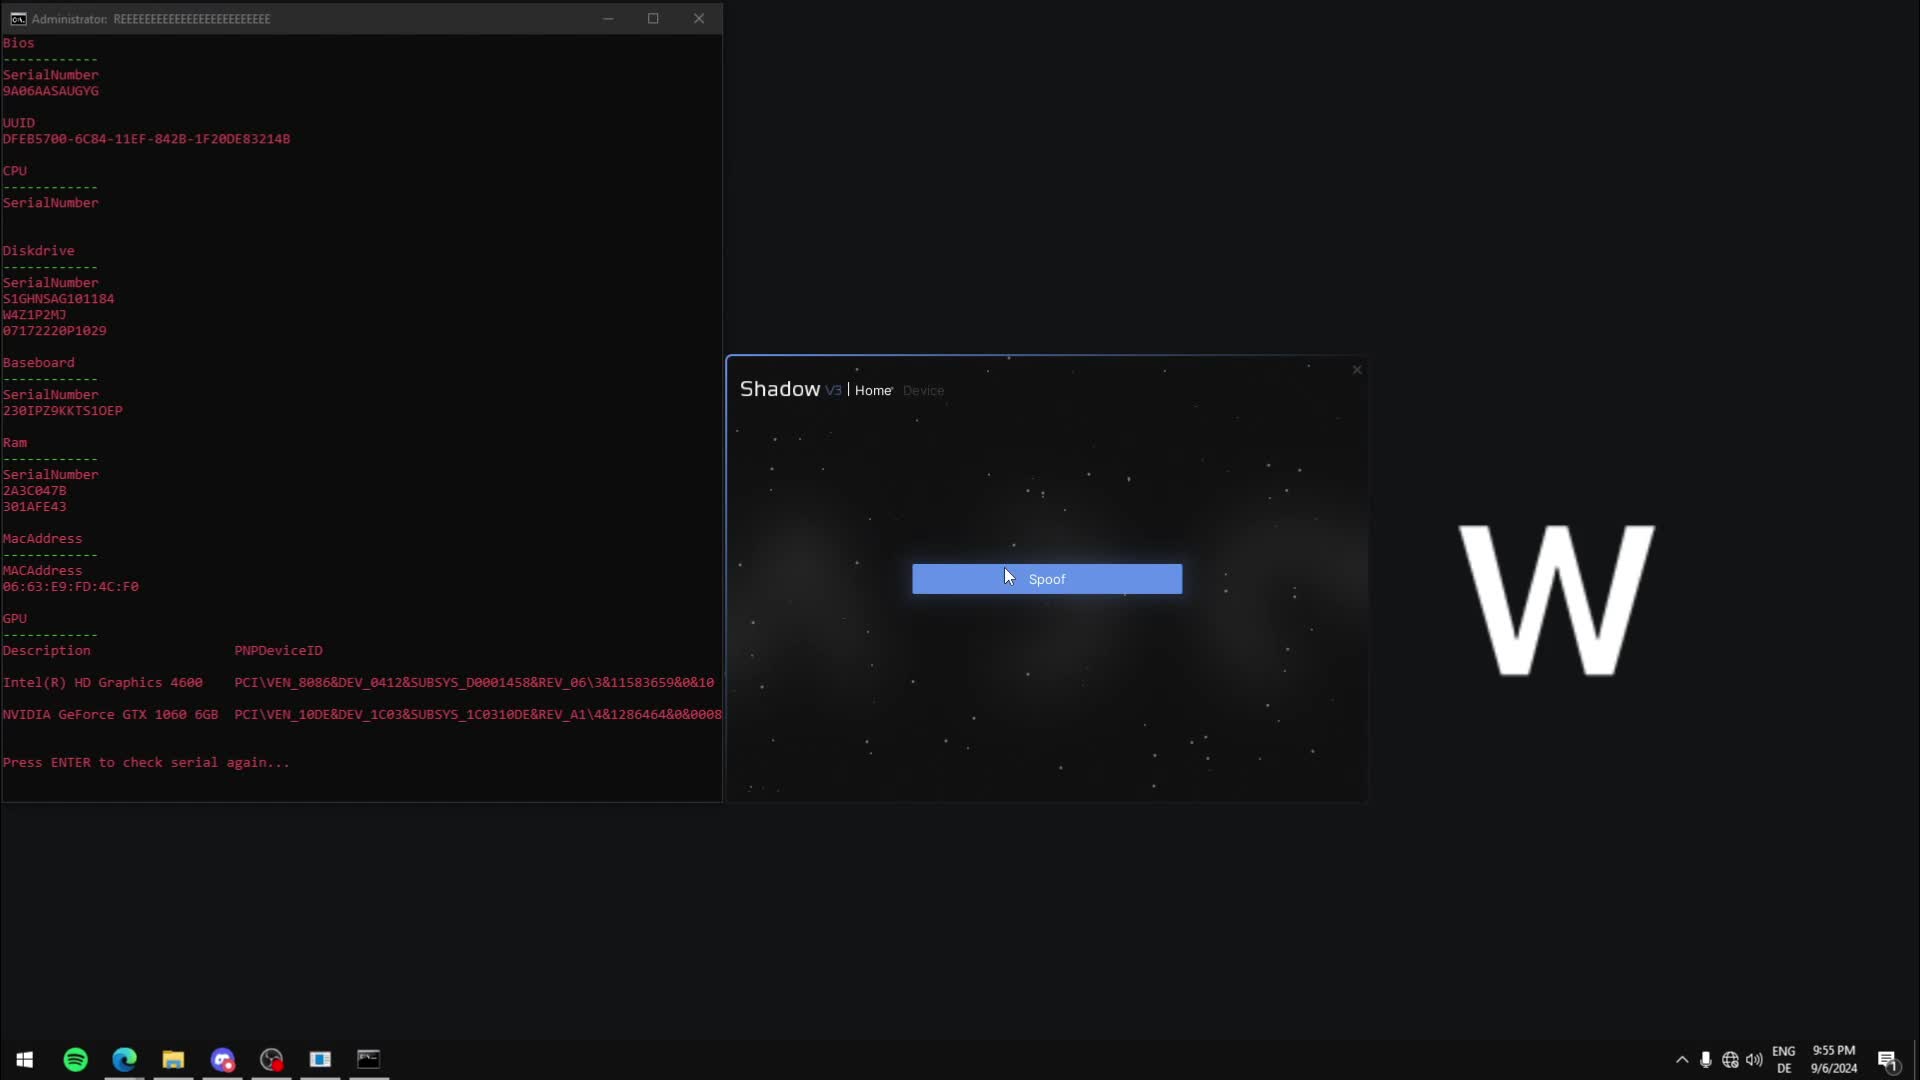Click the microphone tray icon
Image resolution: width=1920 pixels, height=1080 pixels.
1706,1060
